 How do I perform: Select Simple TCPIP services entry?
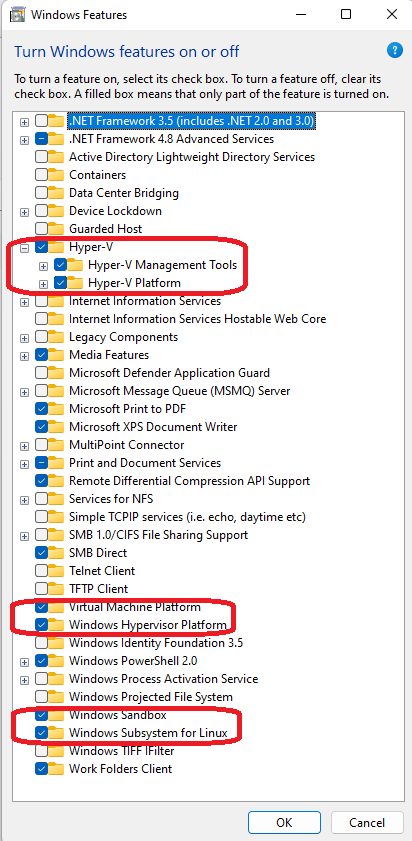click(187, 517)
